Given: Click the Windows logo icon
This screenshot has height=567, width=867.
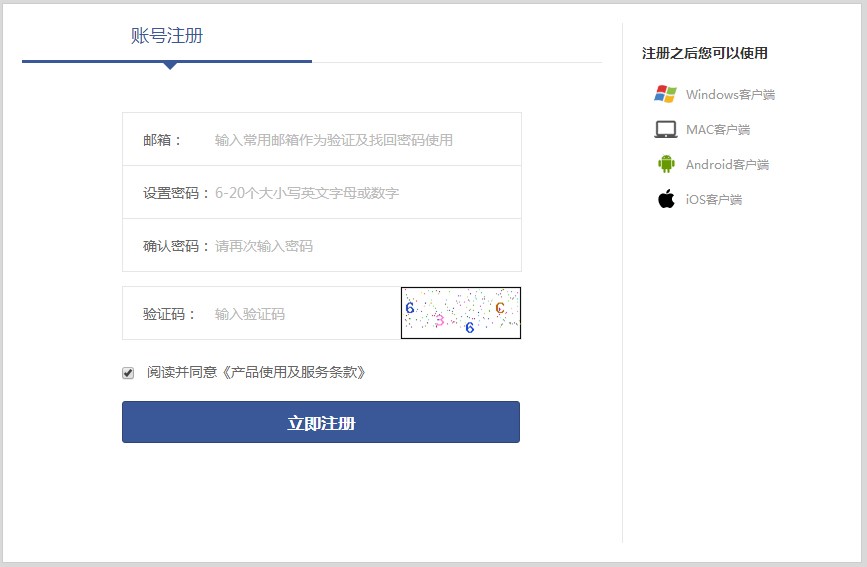Looking at the screenshot, I should click(x=665, y=94).
